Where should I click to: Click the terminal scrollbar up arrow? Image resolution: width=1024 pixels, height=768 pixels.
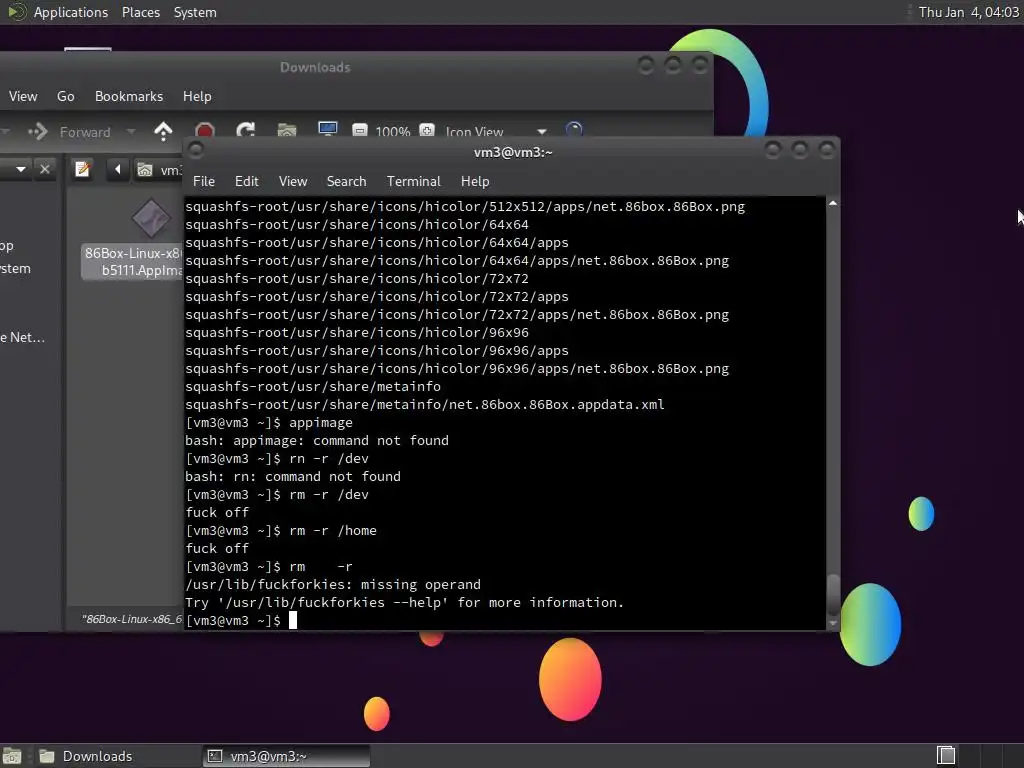833,204
